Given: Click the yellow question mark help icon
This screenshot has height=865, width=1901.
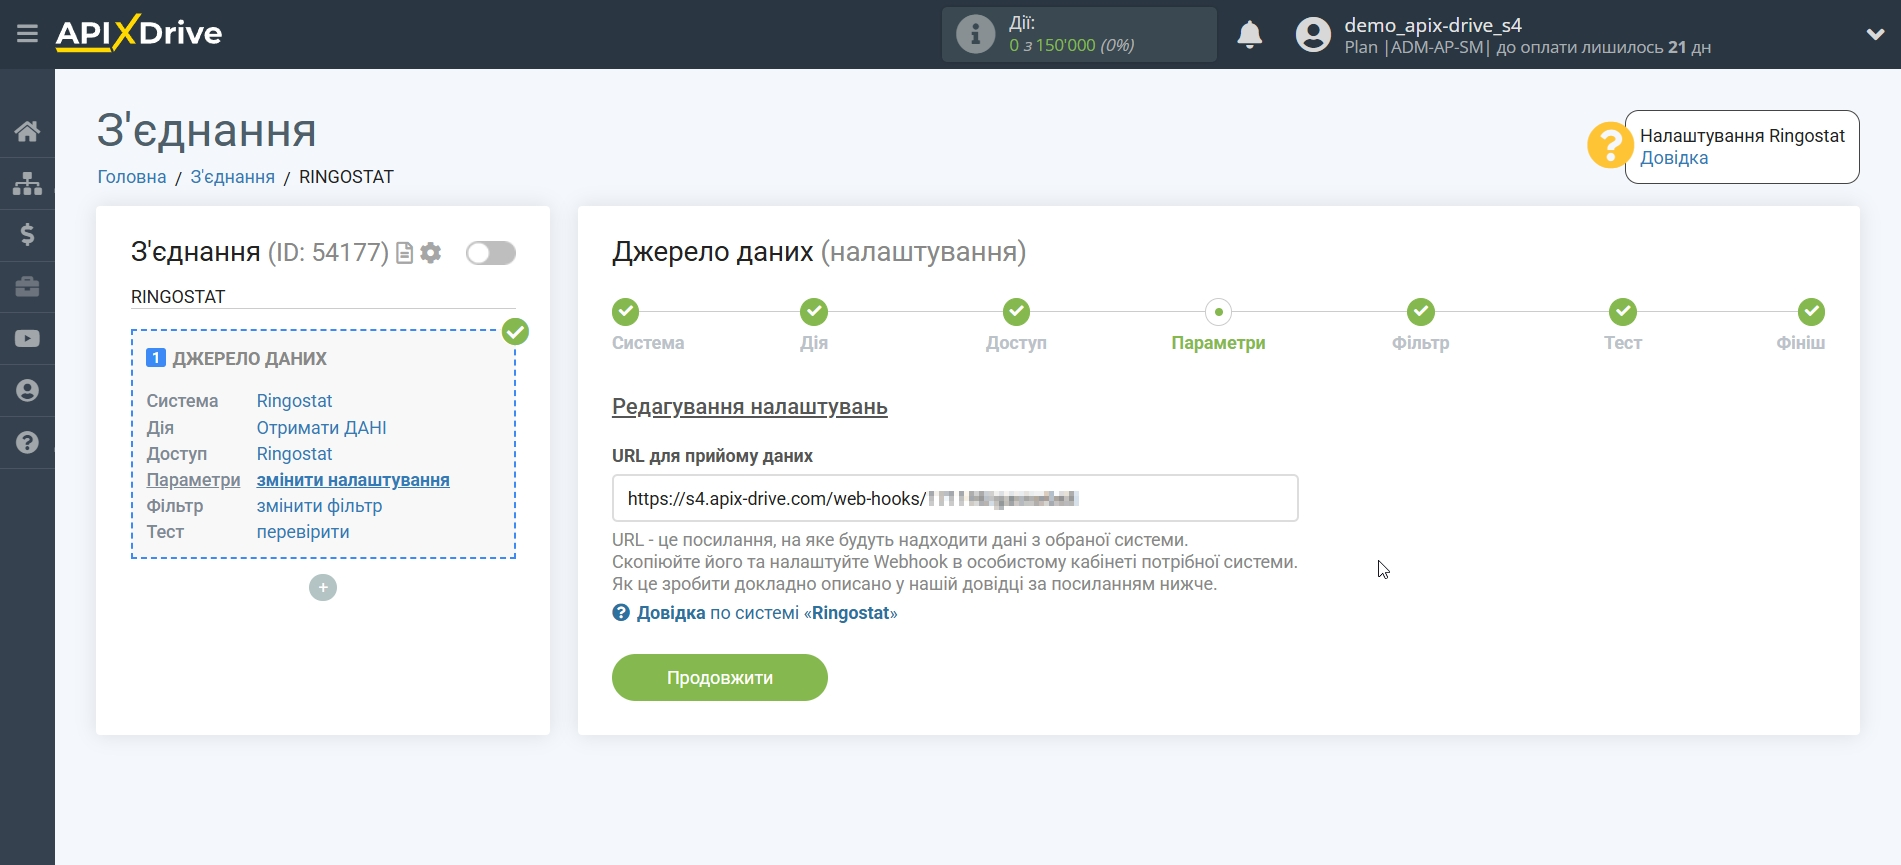Looking at the screenshot, I should pos(1609,146).
